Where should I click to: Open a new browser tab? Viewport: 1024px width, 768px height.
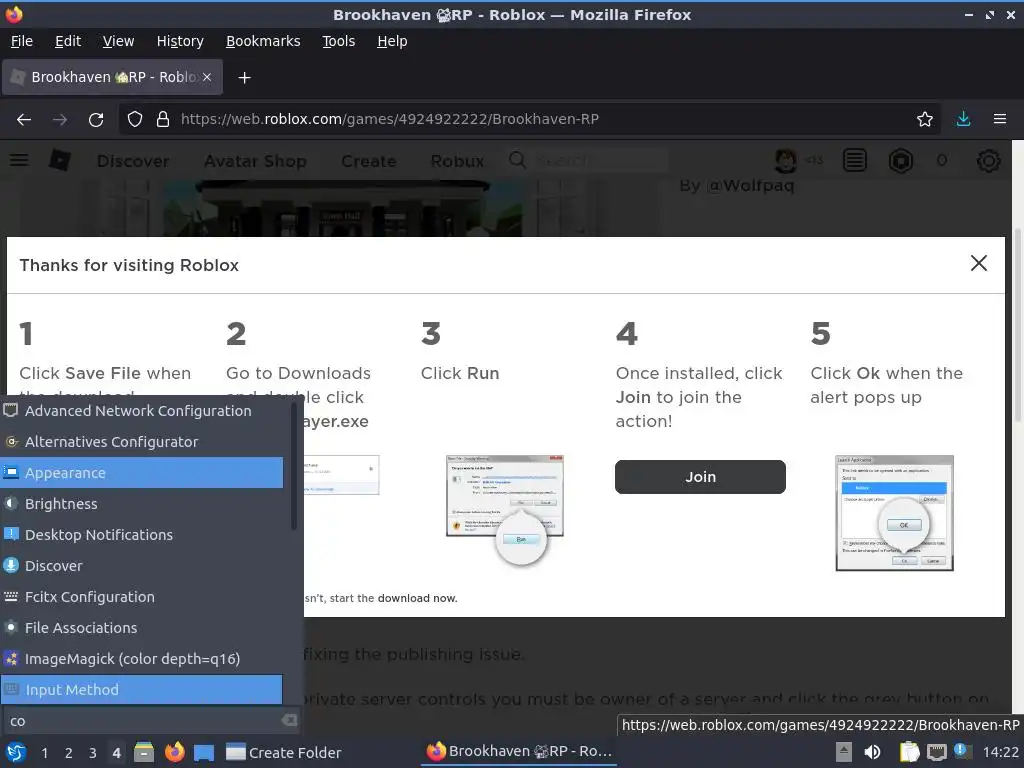244,78
